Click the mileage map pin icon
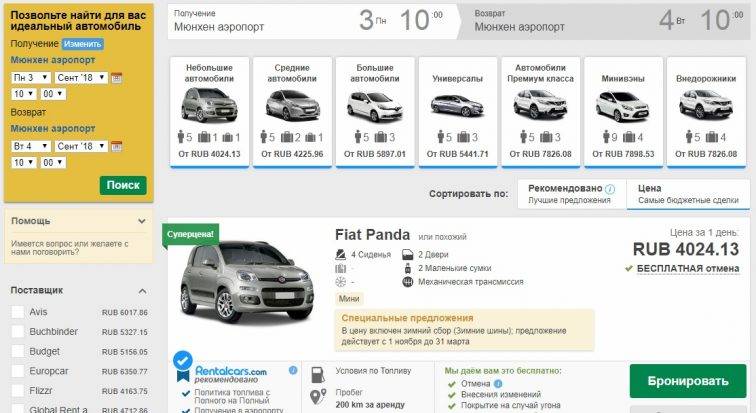This screenshot has width=756, height=413. click(318, 397)
